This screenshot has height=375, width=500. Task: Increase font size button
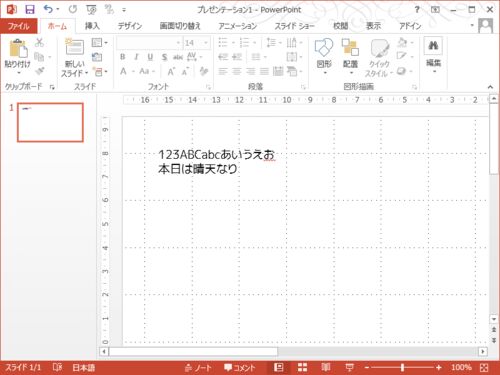171,71
